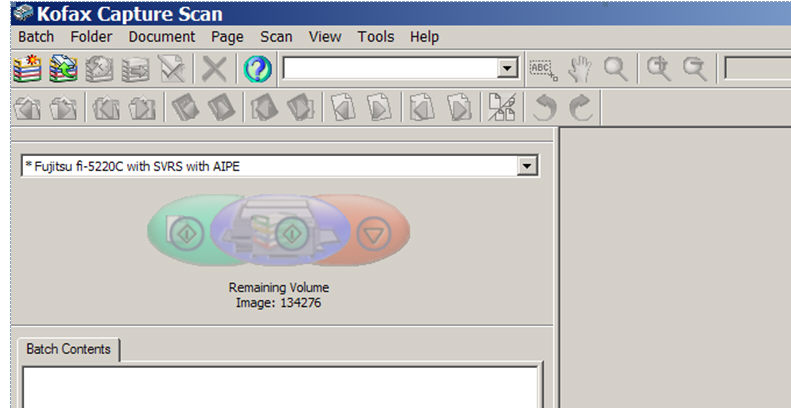The width and height of the screenshot is (791, 408).
Task: Click the rotate right curved arrow icon
Action: click(x=581, y=108)
